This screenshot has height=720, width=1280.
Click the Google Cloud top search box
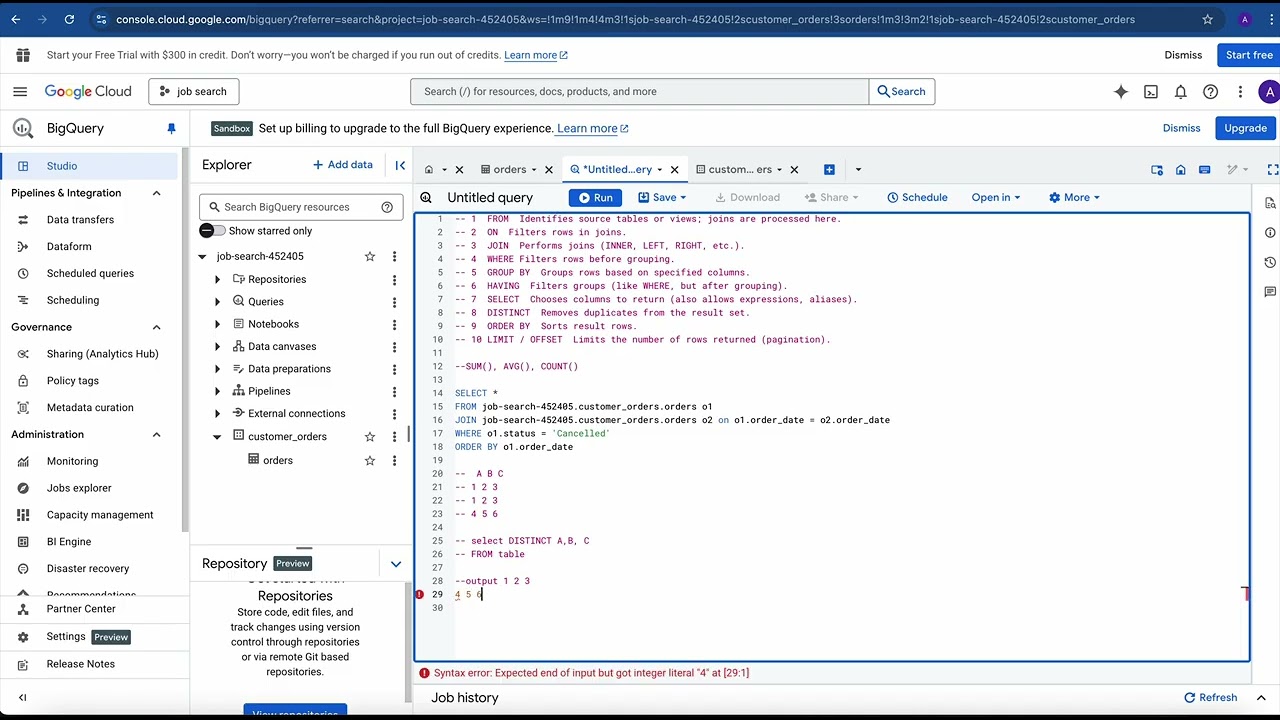click(x=639, y=91)
